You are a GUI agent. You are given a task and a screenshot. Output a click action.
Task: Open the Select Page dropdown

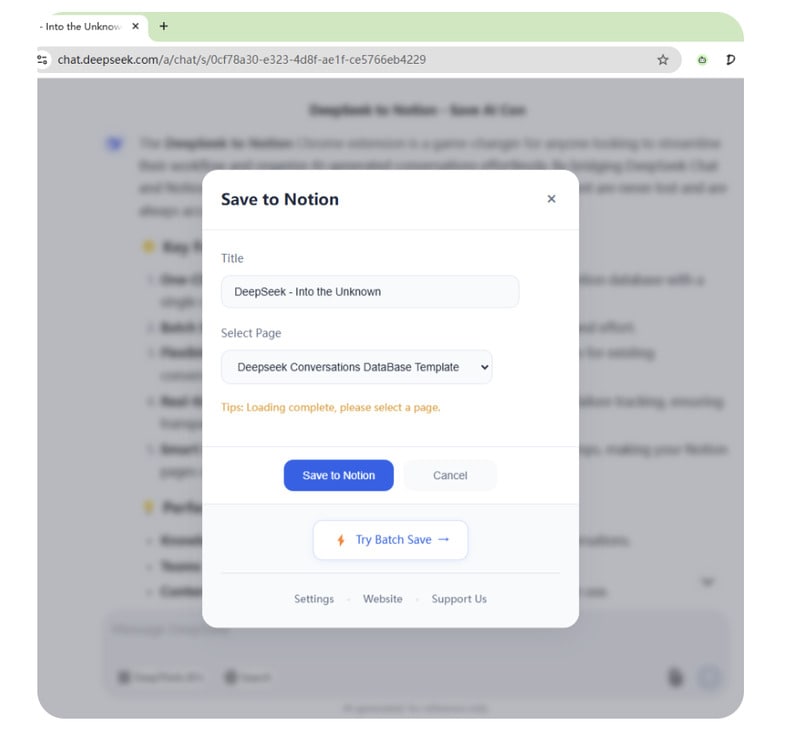pyautogui.click(x=357, y=367)
